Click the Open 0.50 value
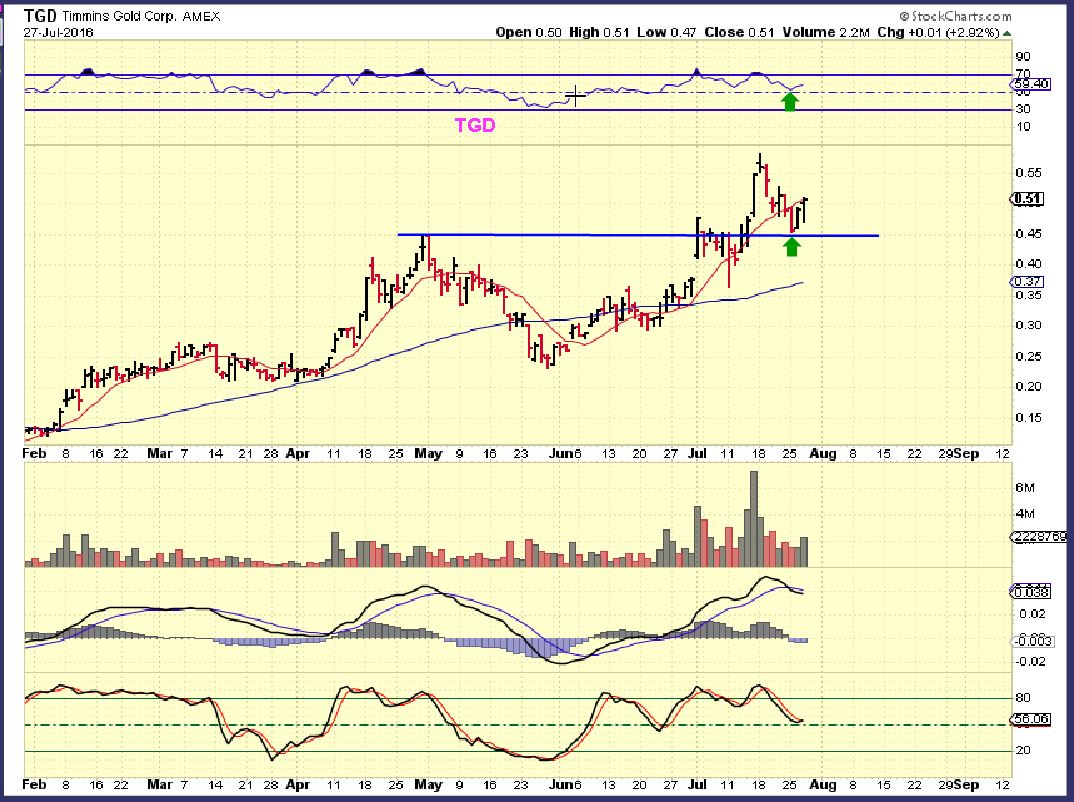This screenshot has height=802, width=1074. click(x=529, y=32)
